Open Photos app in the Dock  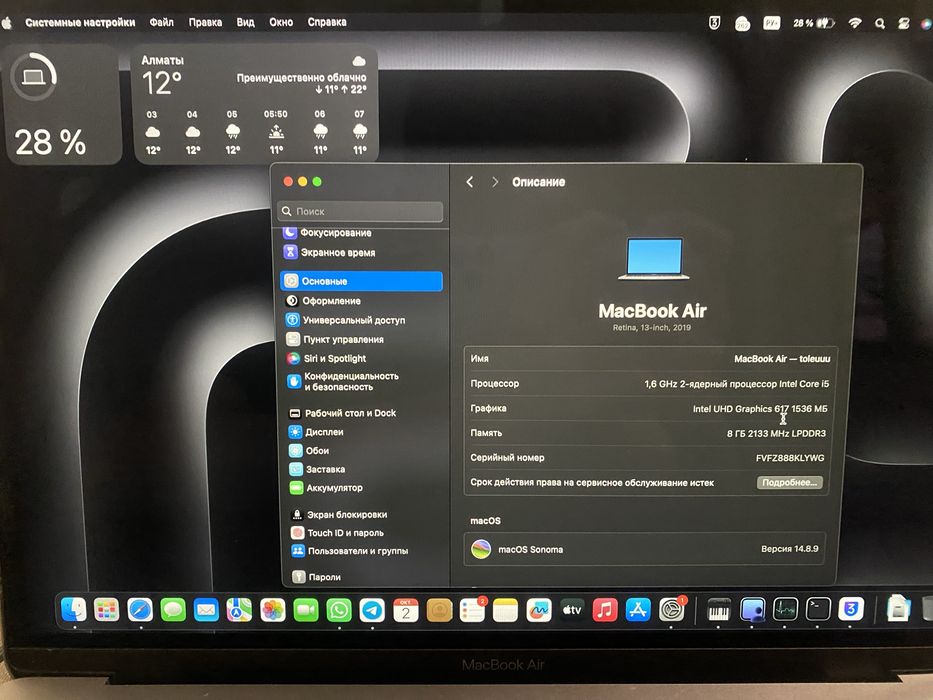[273, 610]
